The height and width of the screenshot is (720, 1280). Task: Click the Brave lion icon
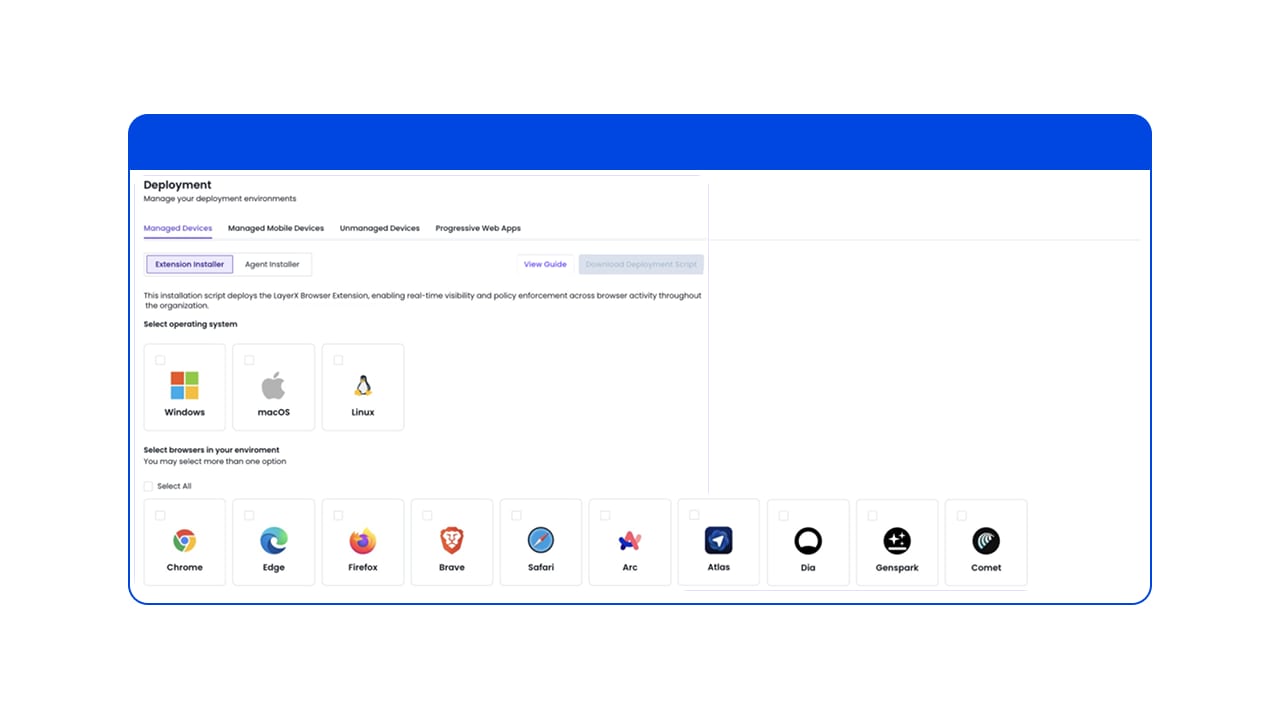coord(452,542)
